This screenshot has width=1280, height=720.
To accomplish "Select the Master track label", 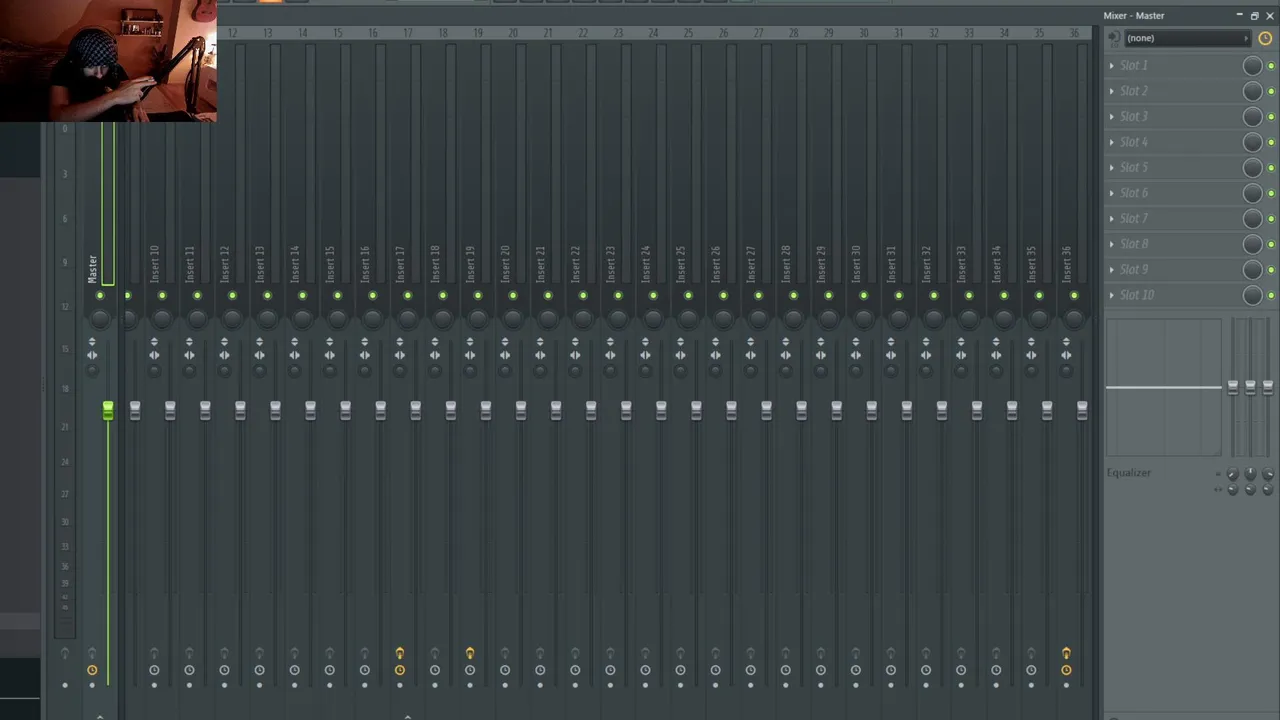I will [x=92, y=267].
